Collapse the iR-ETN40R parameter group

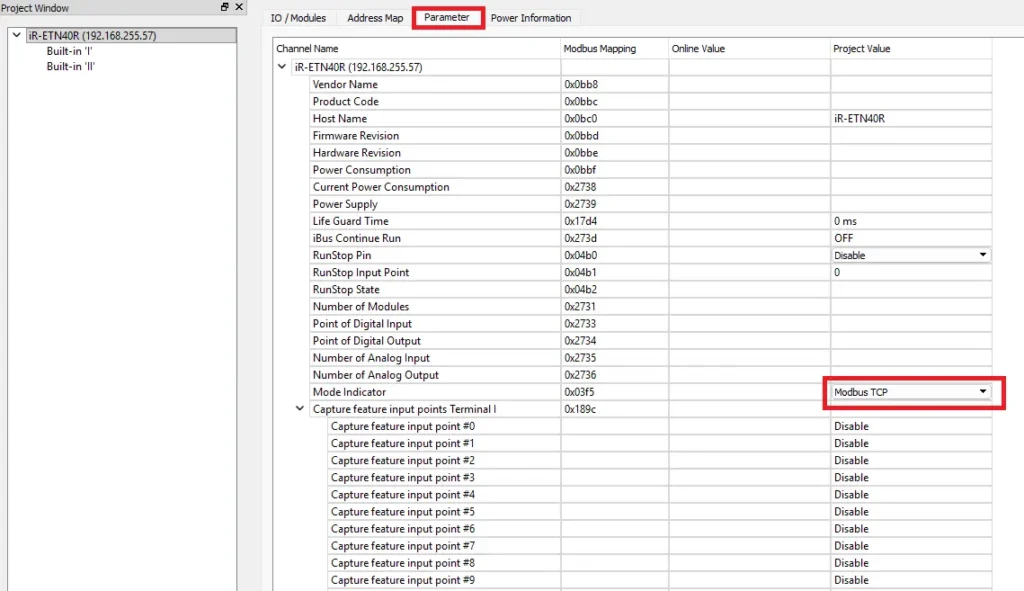[282, 66]
